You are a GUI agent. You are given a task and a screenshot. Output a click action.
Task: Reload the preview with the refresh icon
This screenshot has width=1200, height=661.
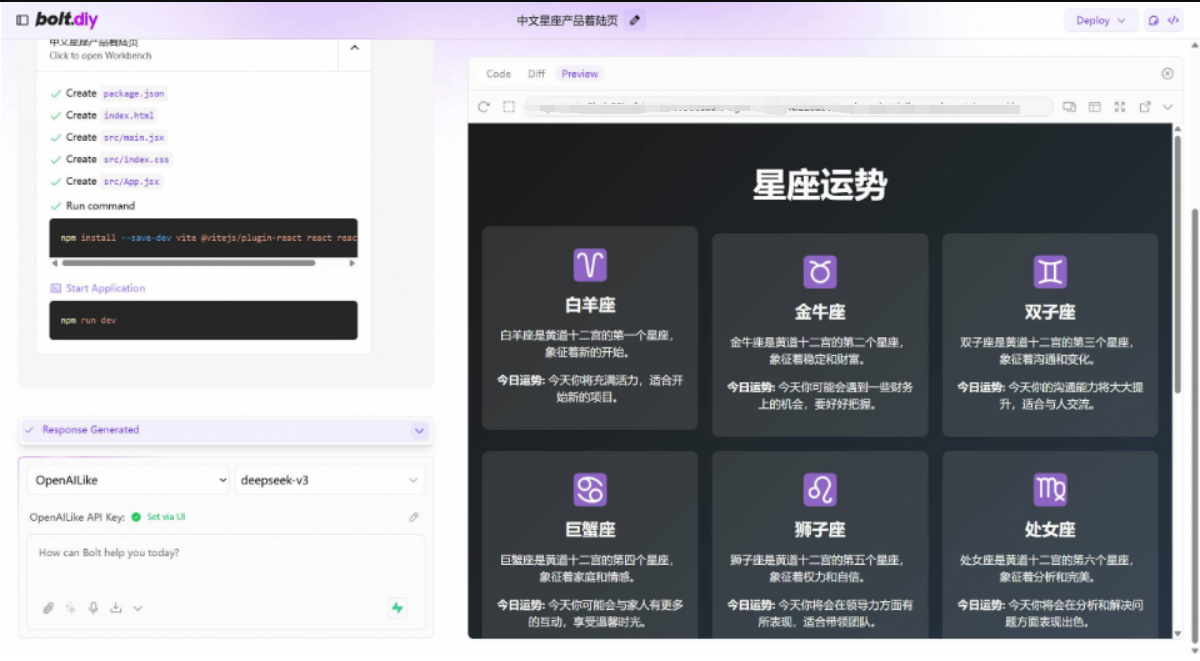484,107
